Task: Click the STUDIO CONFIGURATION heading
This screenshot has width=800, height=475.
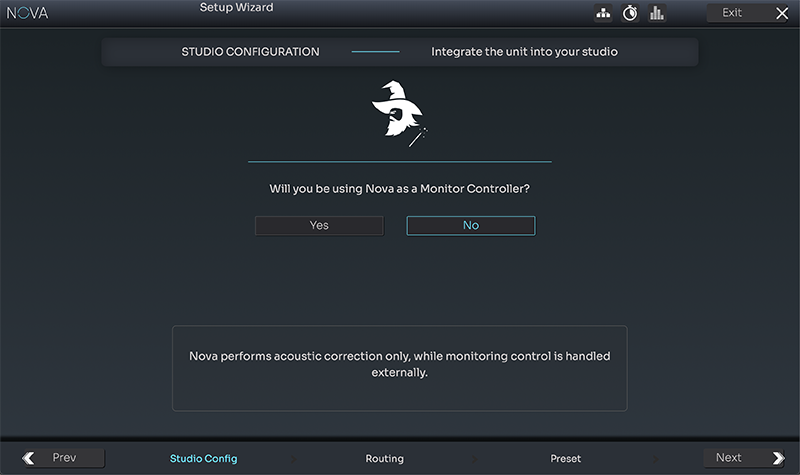Action: 251,52
